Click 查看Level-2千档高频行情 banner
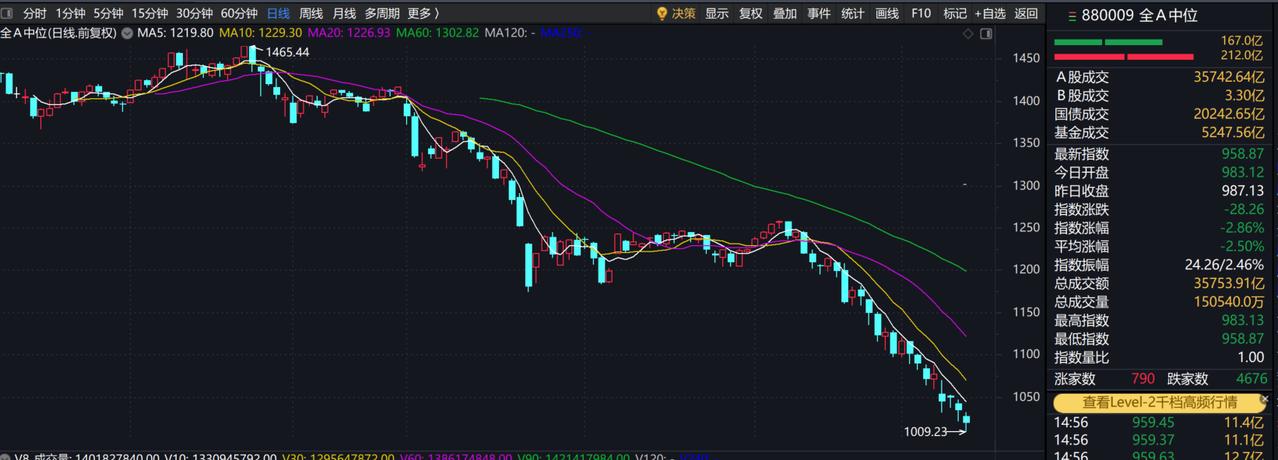 (1162, 402)
